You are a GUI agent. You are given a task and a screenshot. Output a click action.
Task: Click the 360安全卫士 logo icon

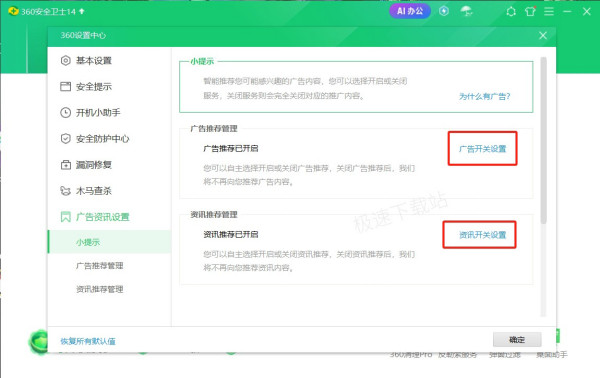point(13,11)
